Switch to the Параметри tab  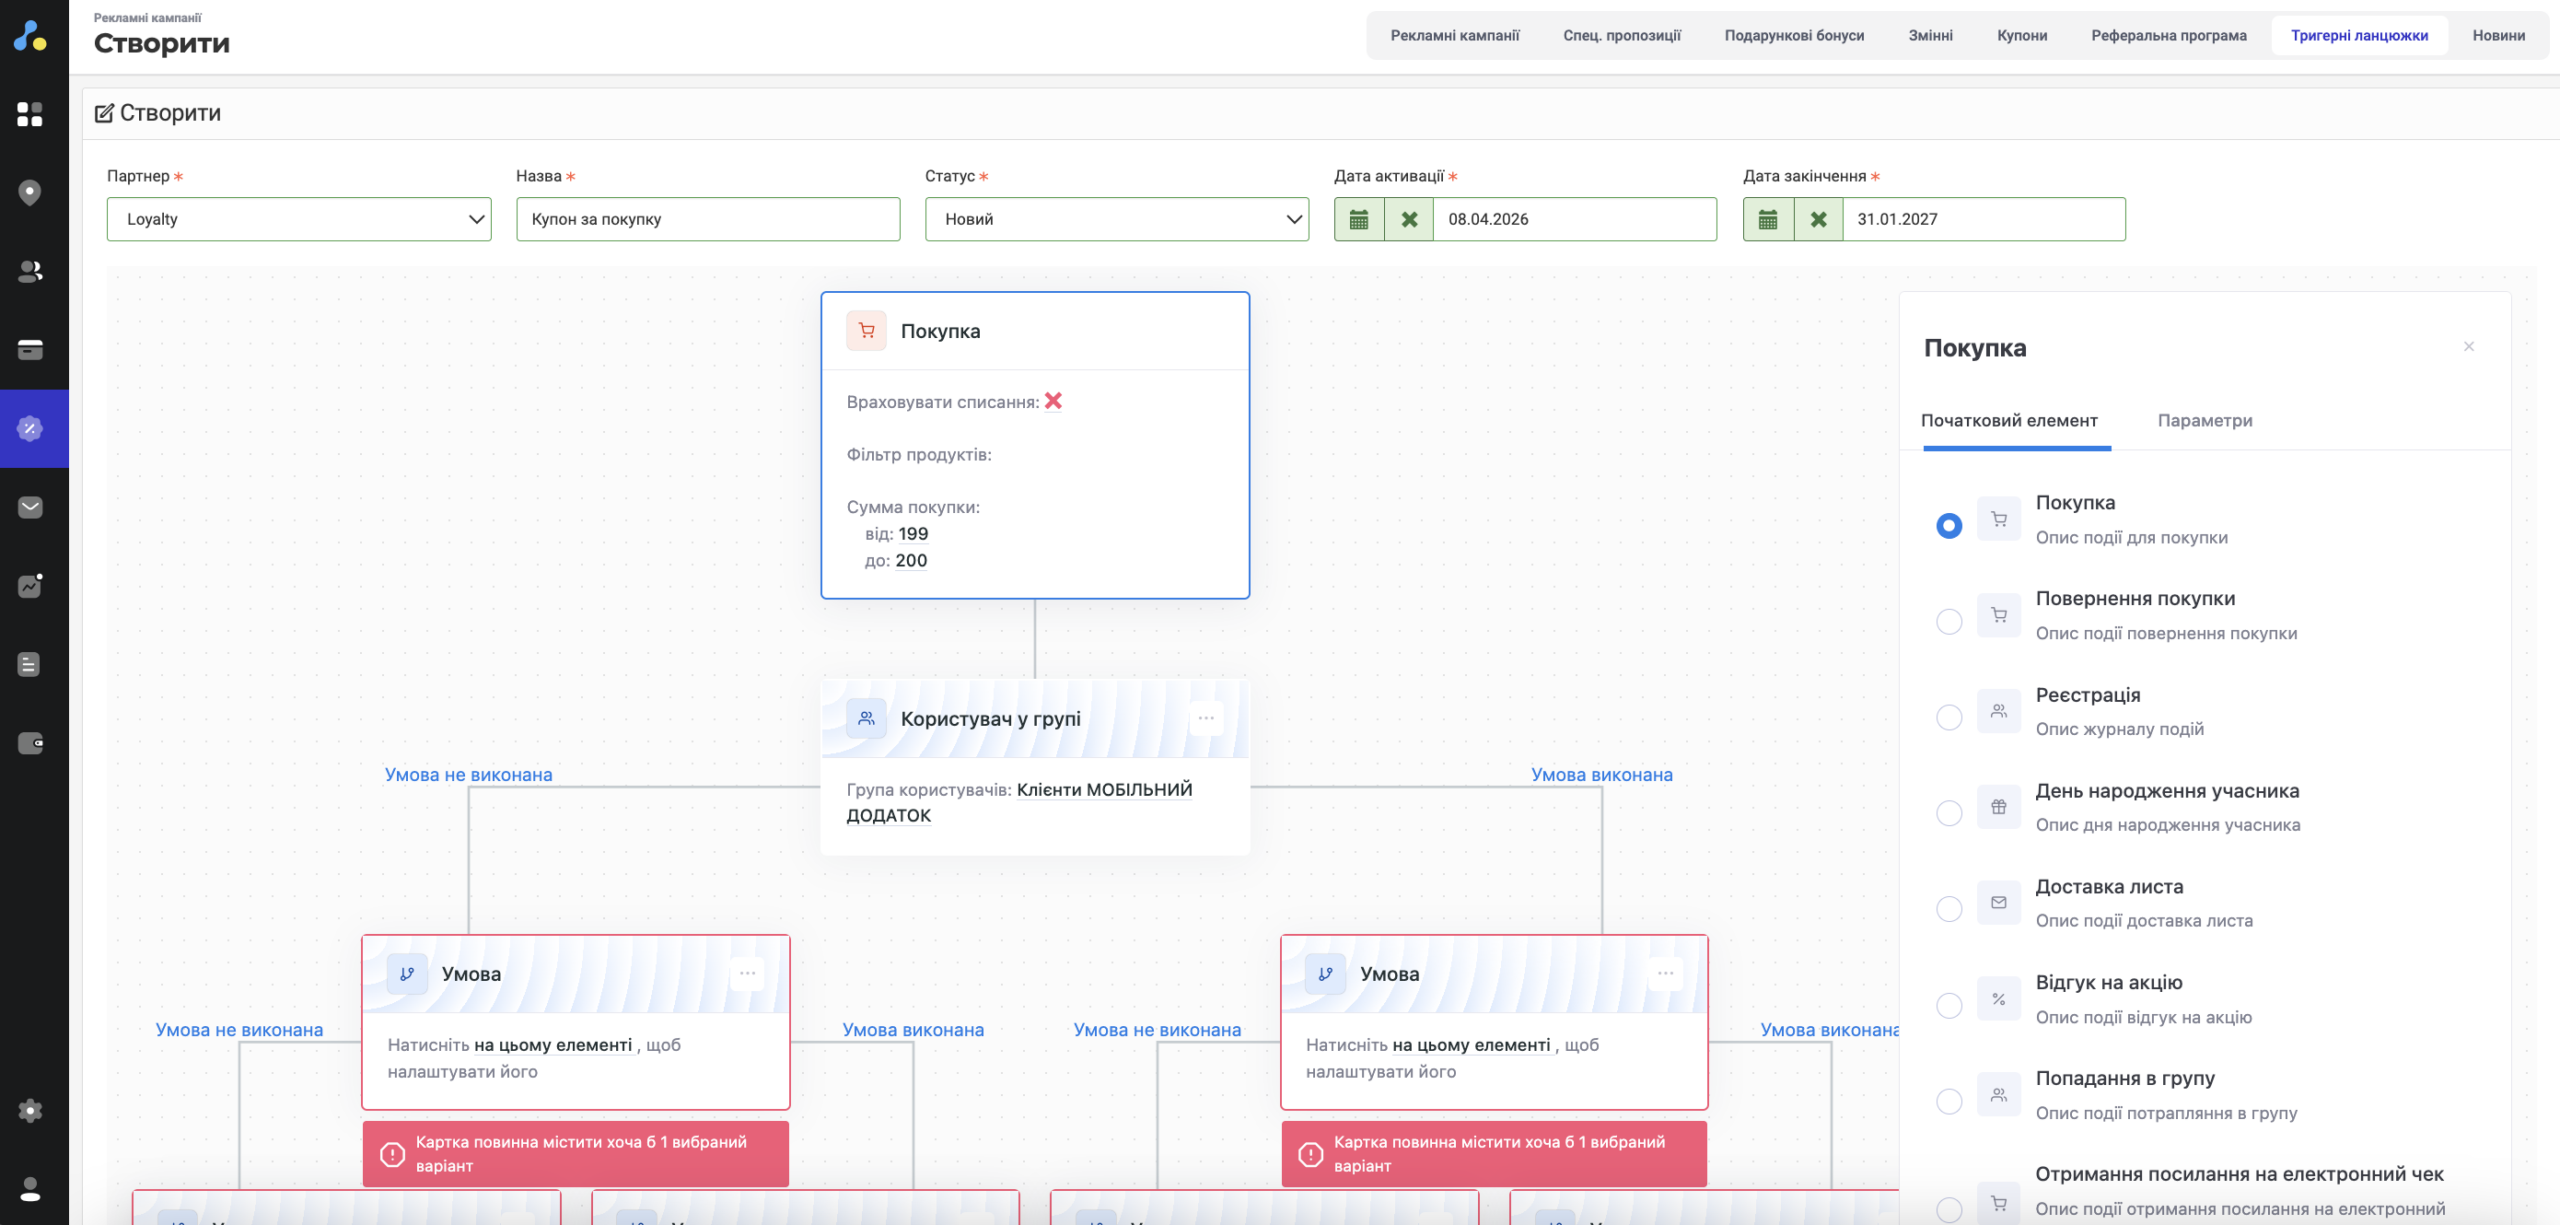(2204, 421)
